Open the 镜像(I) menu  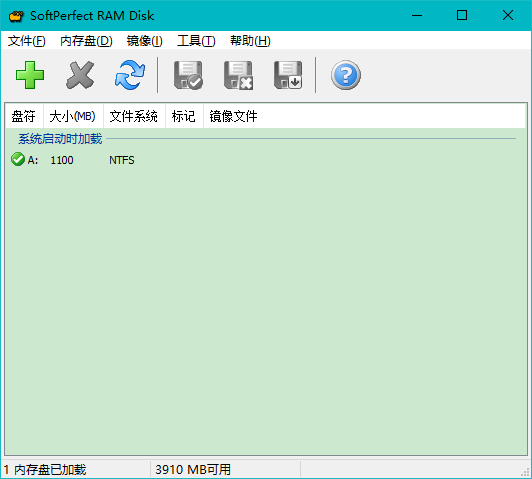tap(145, 41)
